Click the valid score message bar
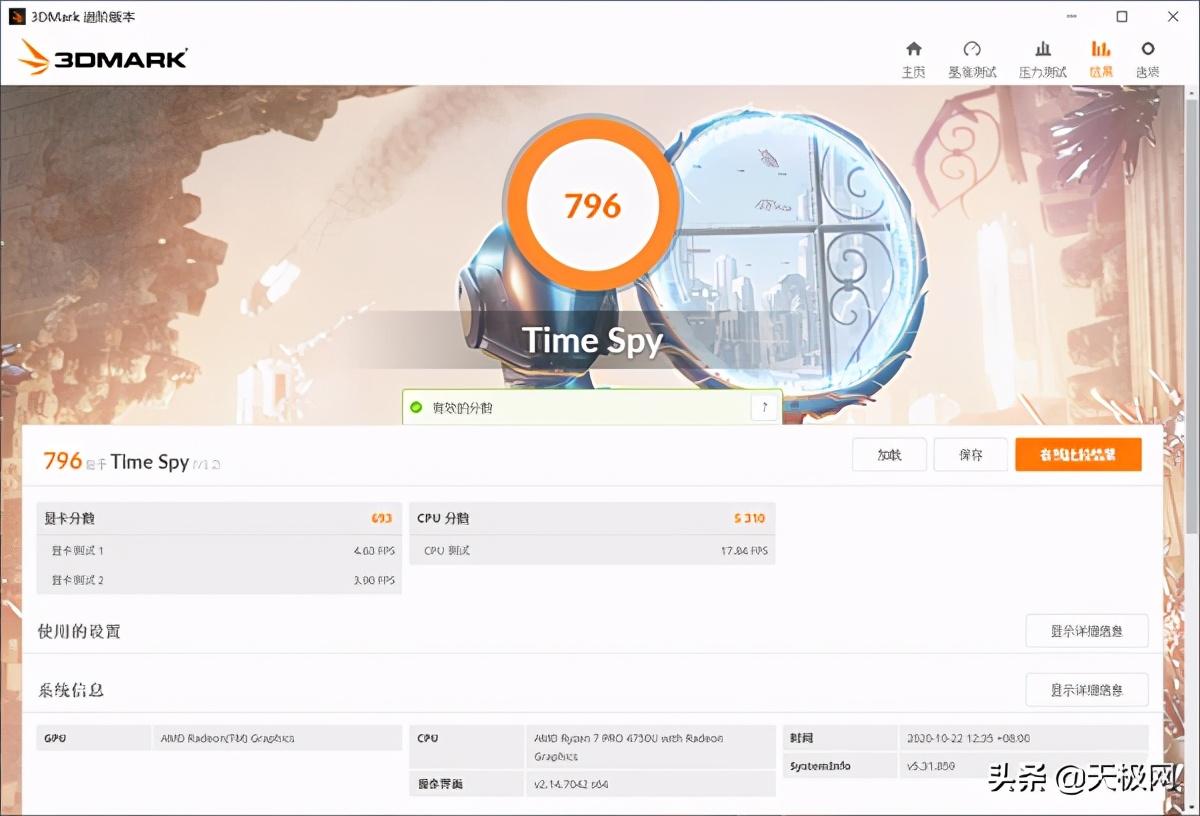Image resolution: width=1200 pixels, height=816 pixels. point(592,407)
